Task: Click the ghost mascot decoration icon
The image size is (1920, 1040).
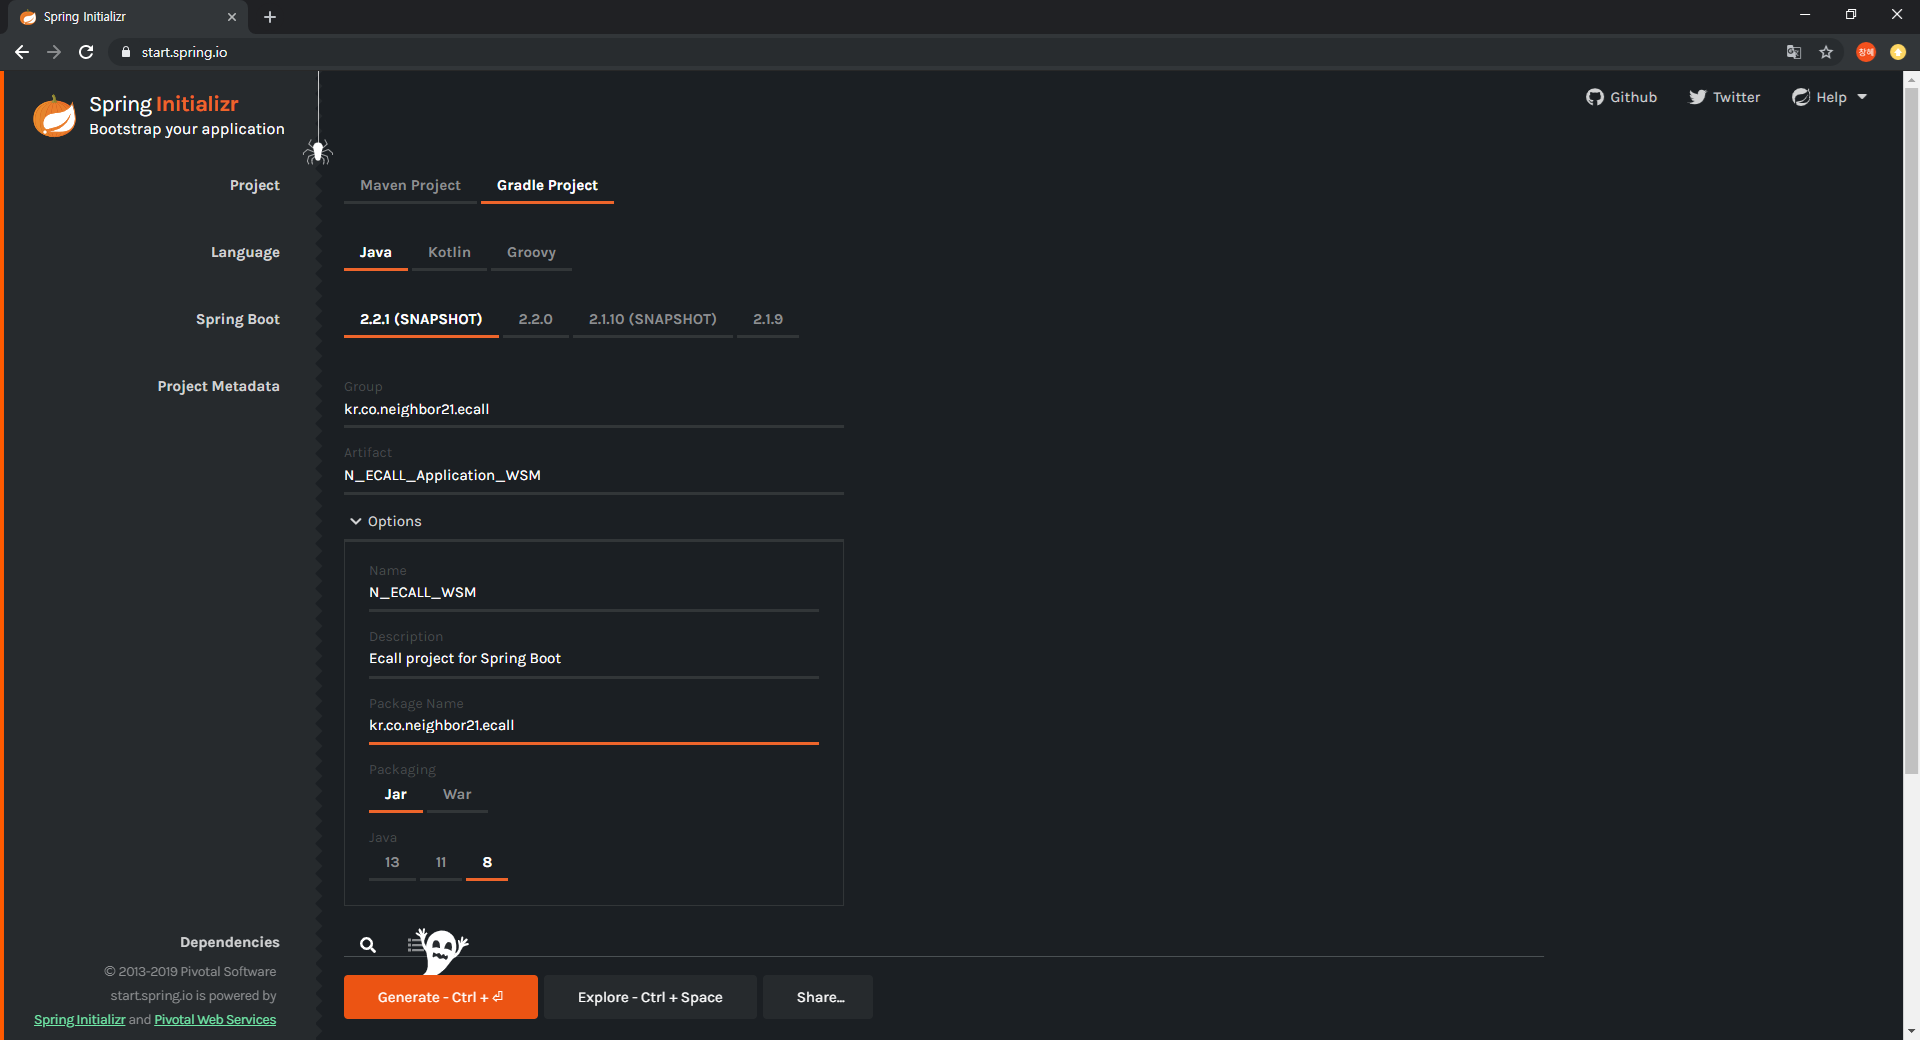Action: (443, 949)
